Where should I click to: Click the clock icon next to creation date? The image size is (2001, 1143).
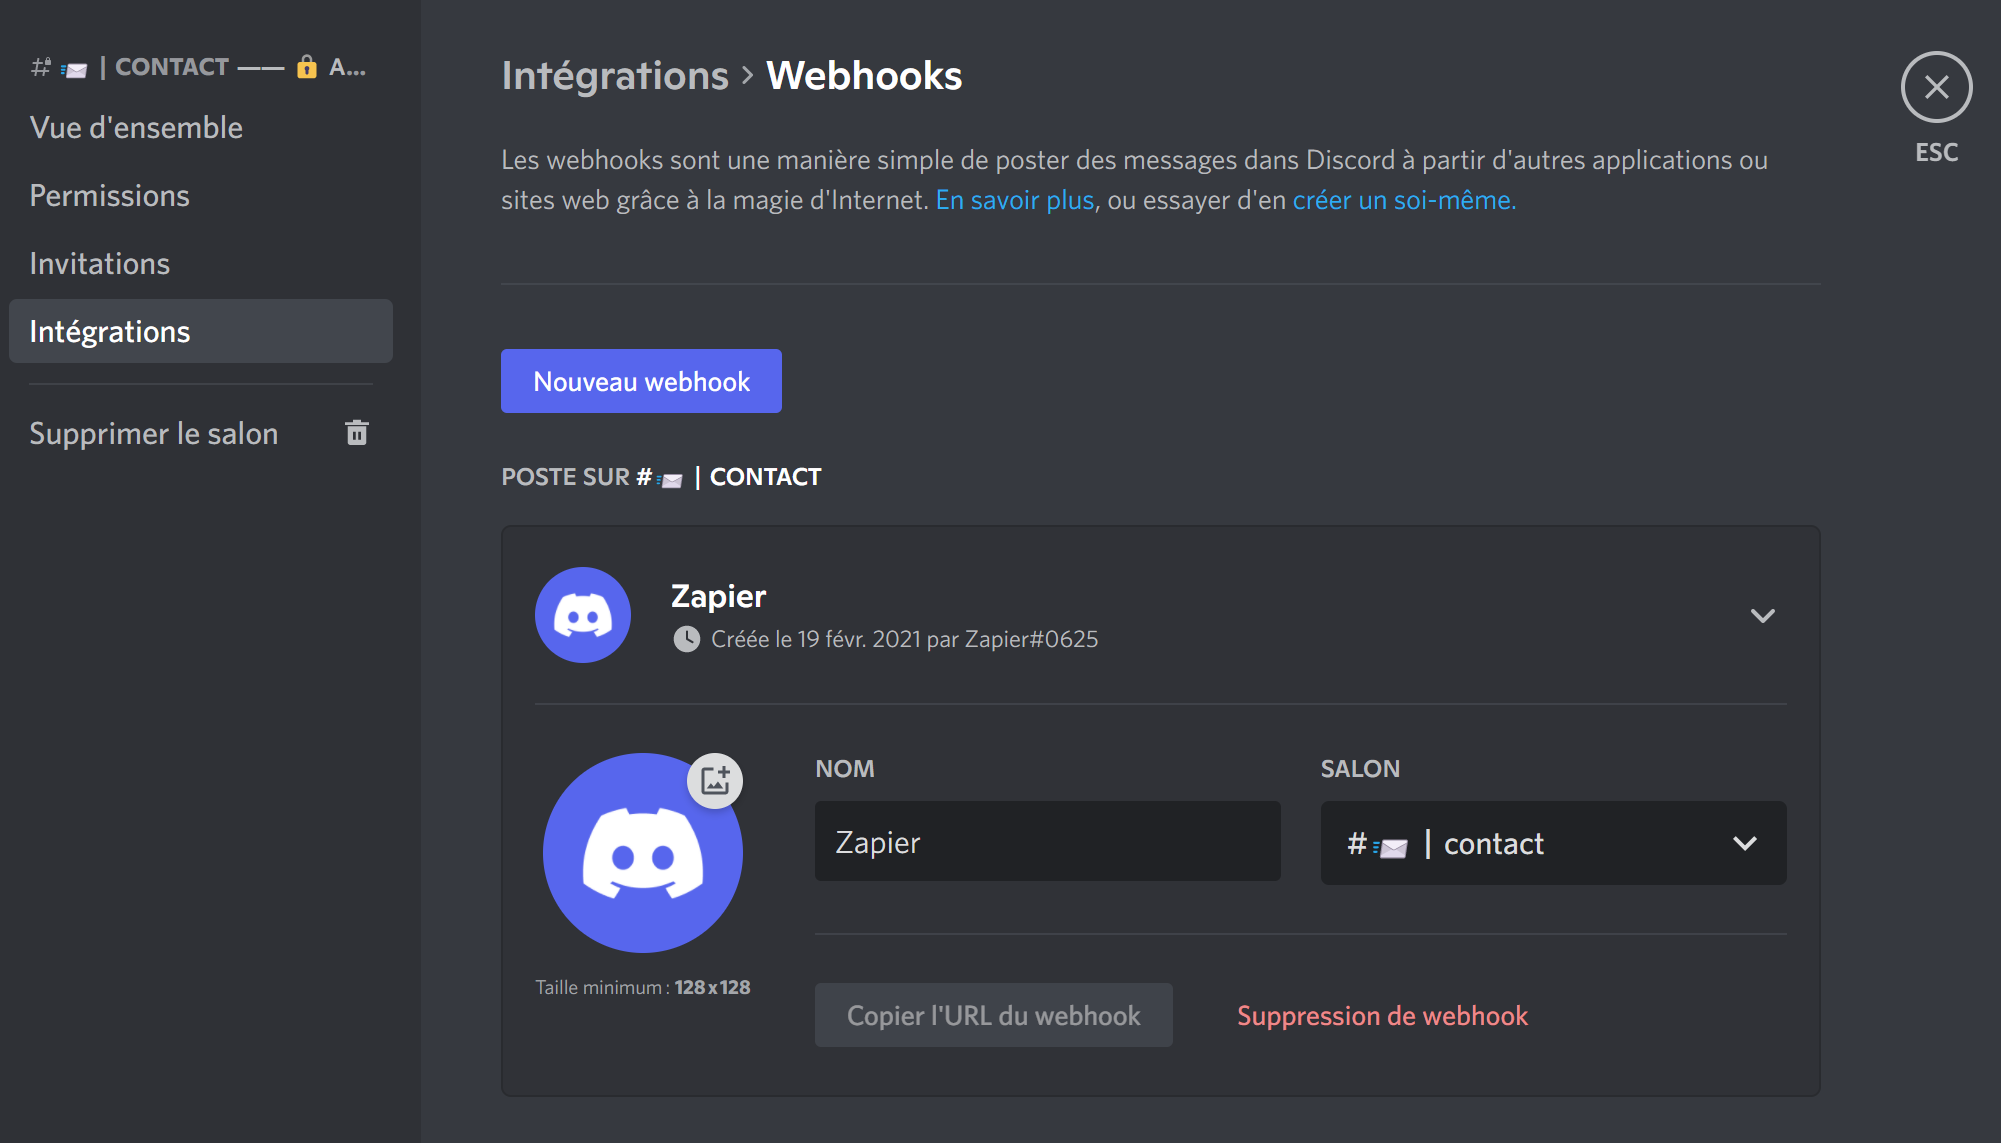click(686, 639)
